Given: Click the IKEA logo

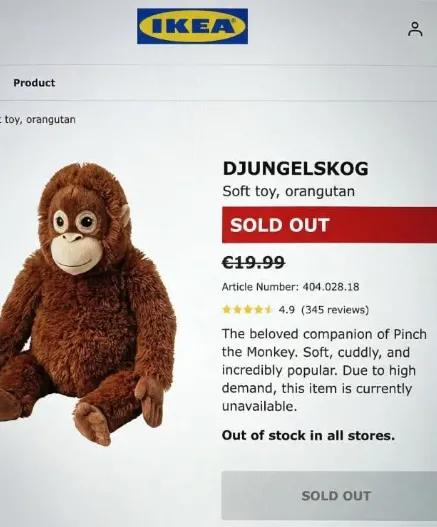Looking at the screenshot, I should coord(192,26).
